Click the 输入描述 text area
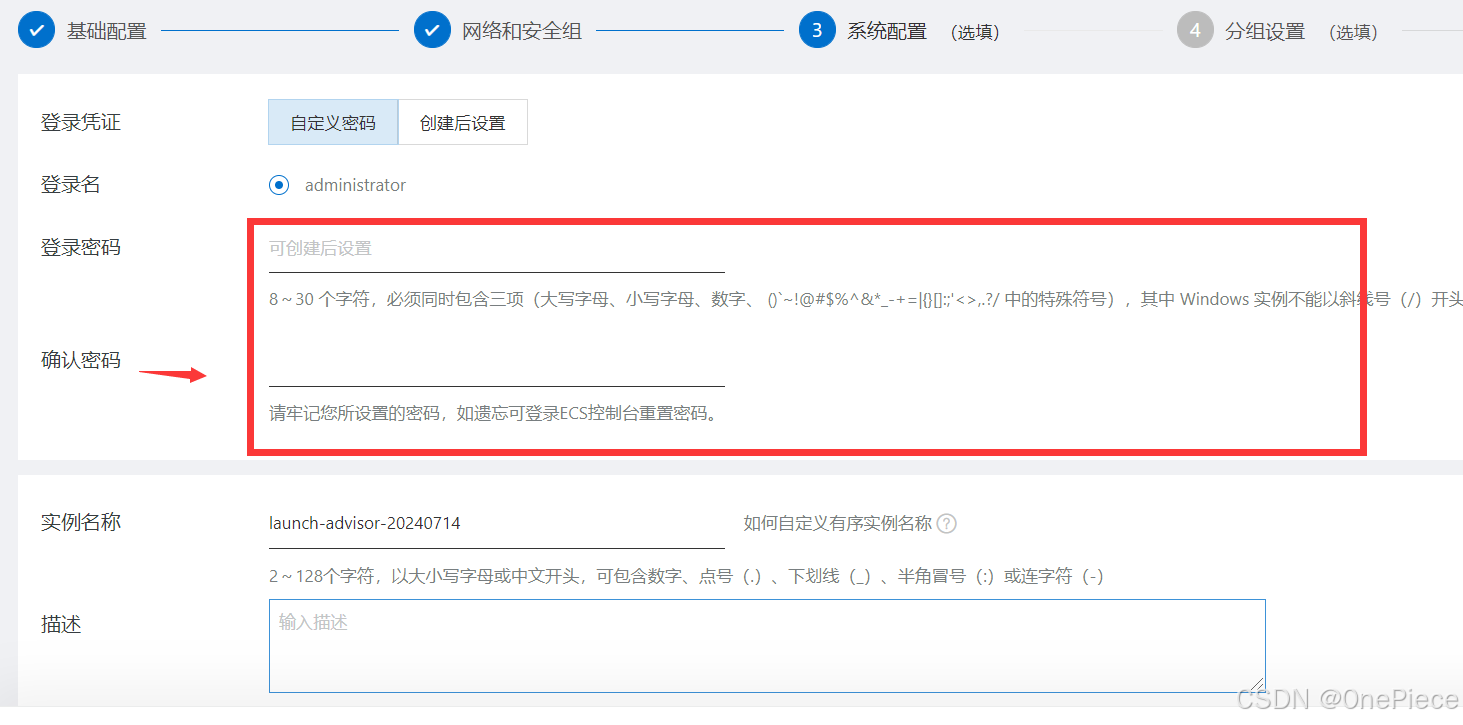Screen dimensions: 1463x725 [x=767, y=646]
